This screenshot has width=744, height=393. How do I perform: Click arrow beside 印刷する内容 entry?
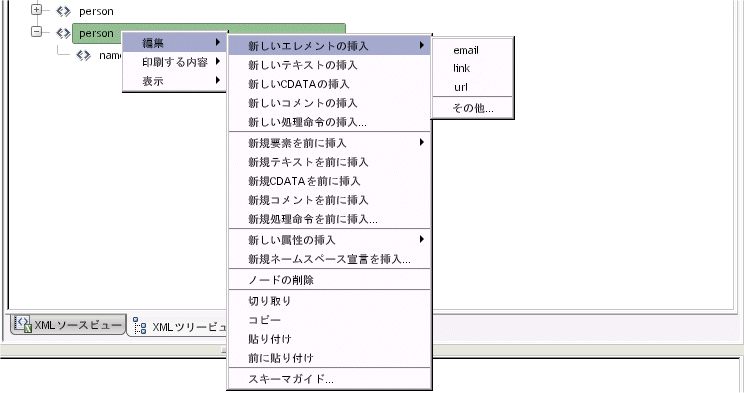(218, 61)
